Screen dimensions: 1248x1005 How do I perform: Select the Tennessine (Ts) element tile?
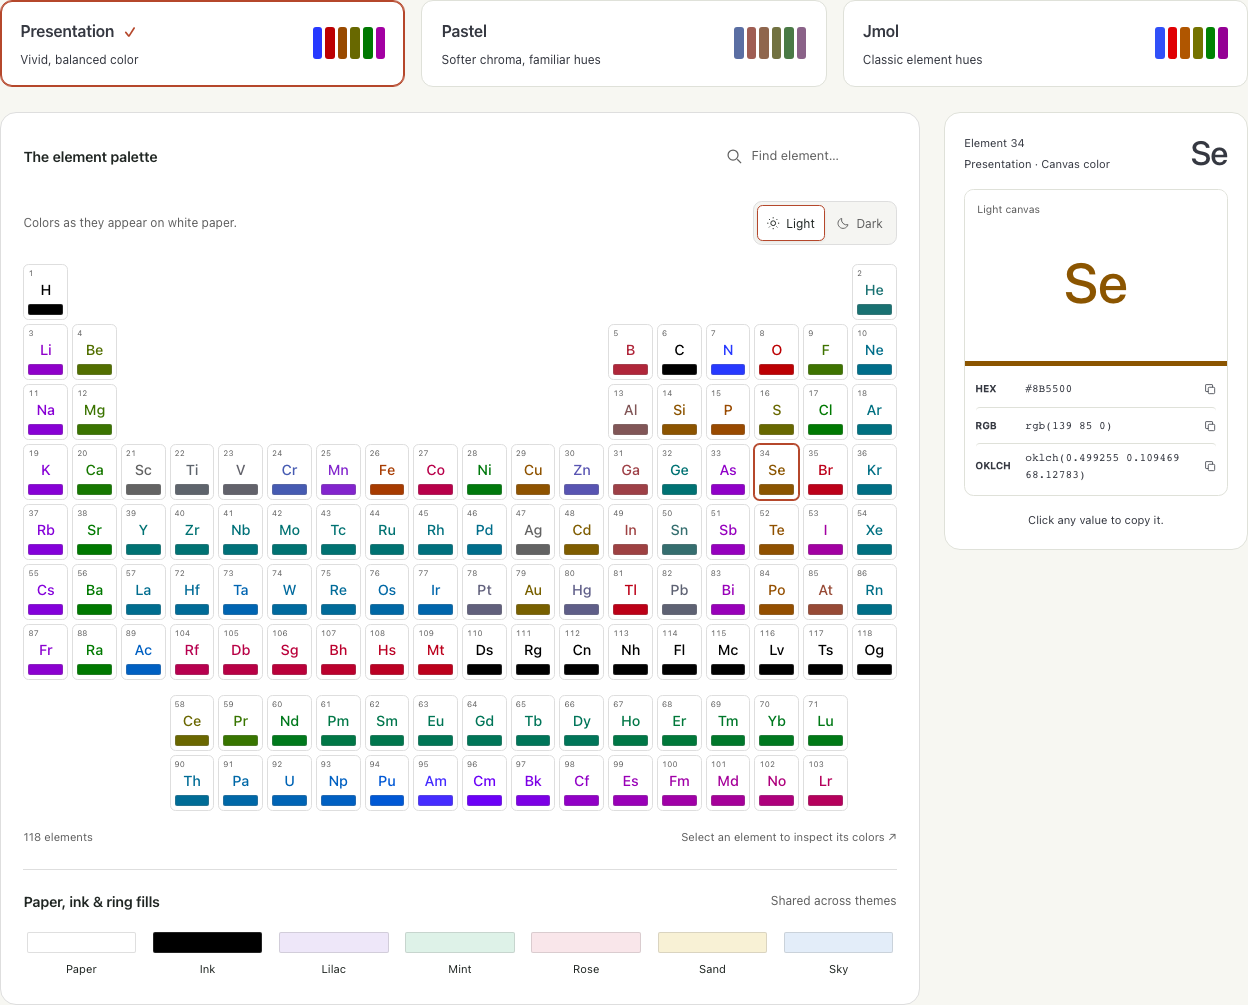[x=825, y=651]
